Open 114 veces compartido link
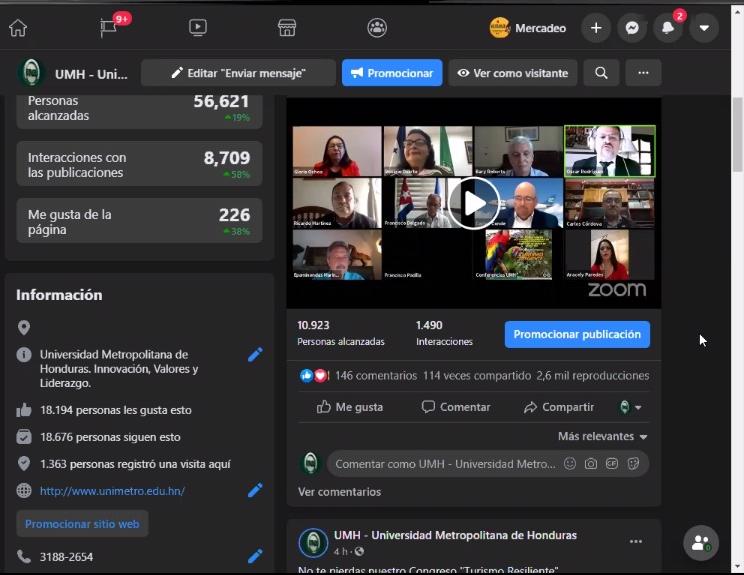 tap(477, 376)
